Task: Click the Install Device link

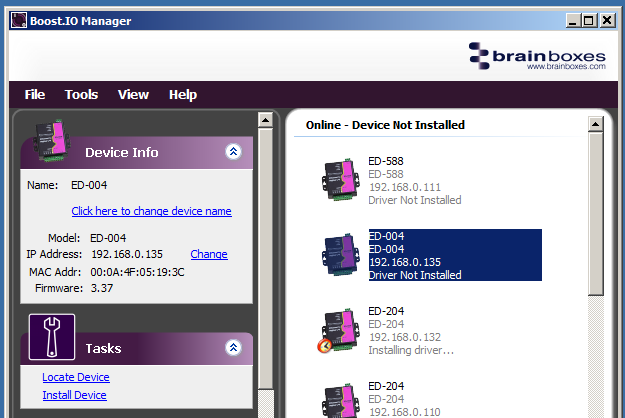Action: pyautogui.click(x=74, y=395)
